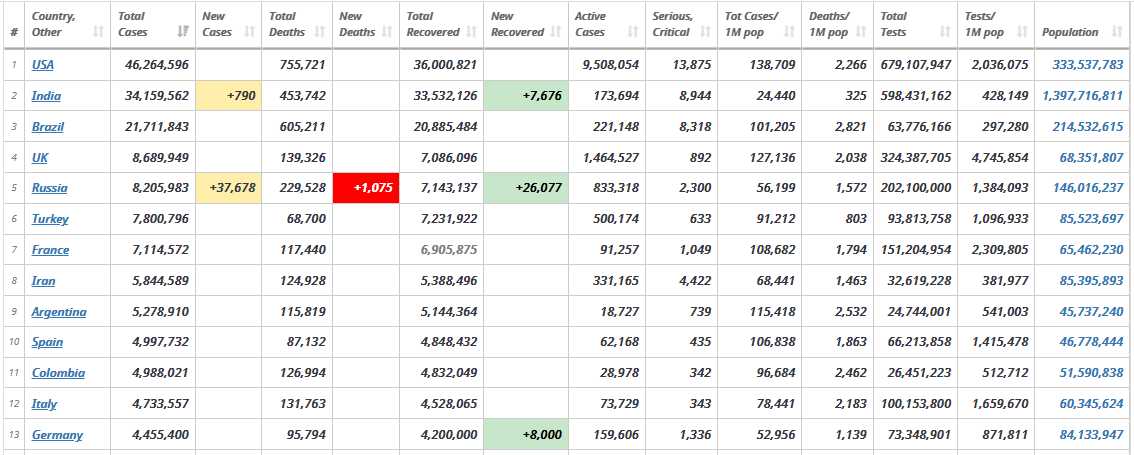
Task: Open the Argentina country link
Action: (59, 312)
